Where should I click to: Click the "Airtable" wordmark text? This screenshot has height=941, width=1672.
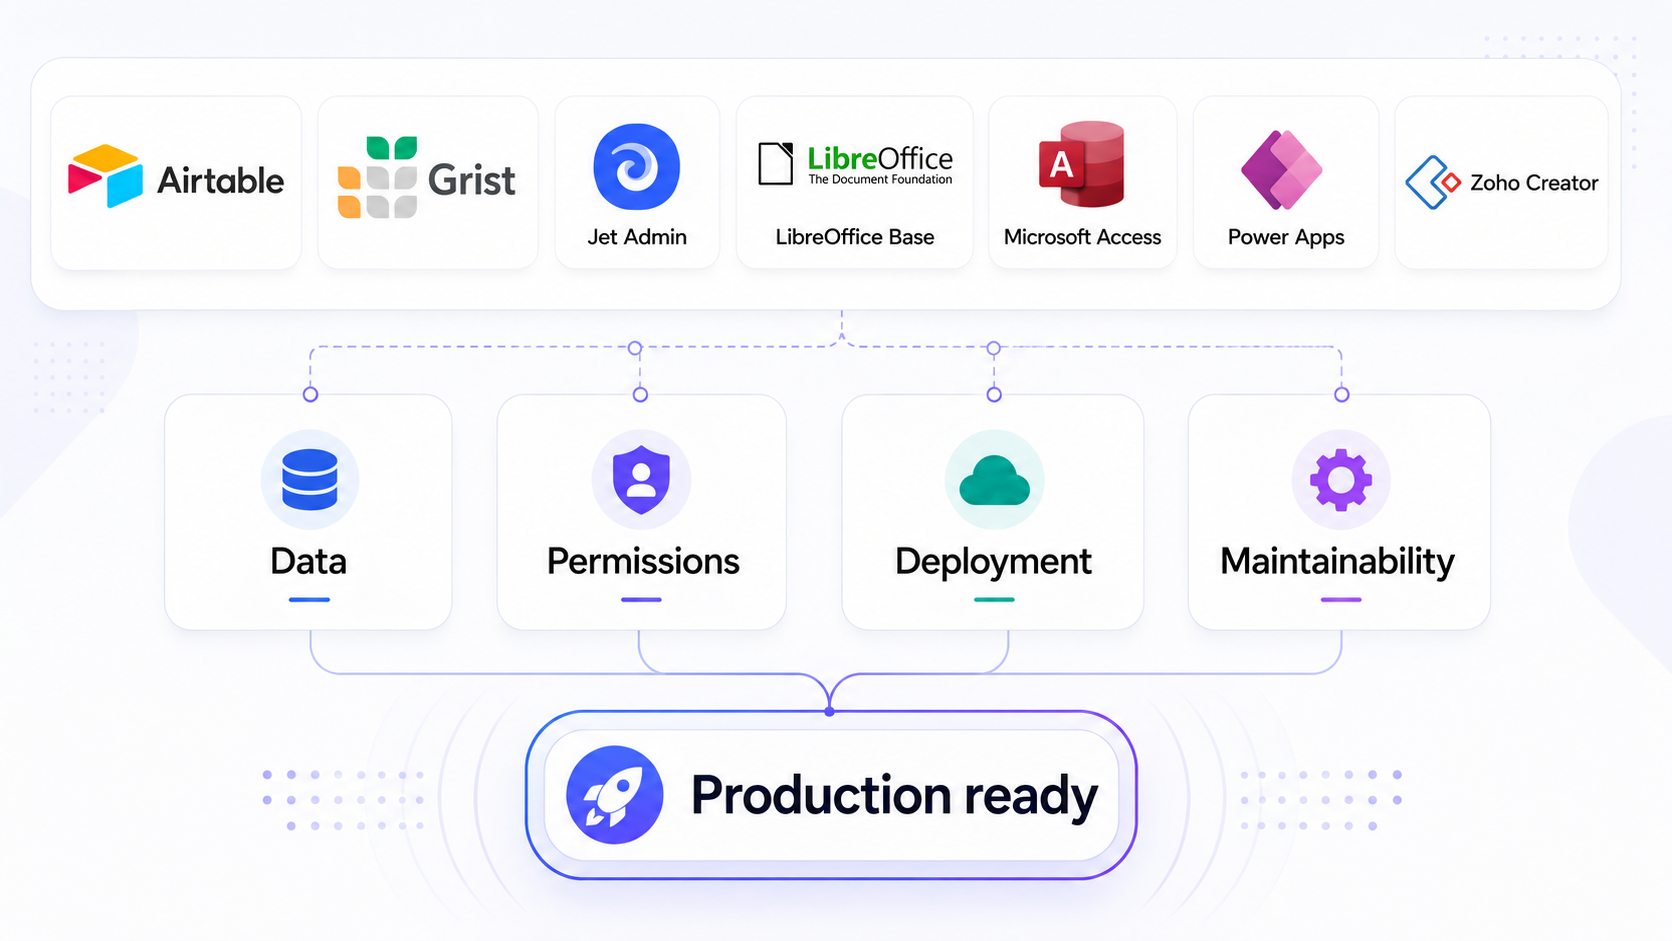[221, 181]
